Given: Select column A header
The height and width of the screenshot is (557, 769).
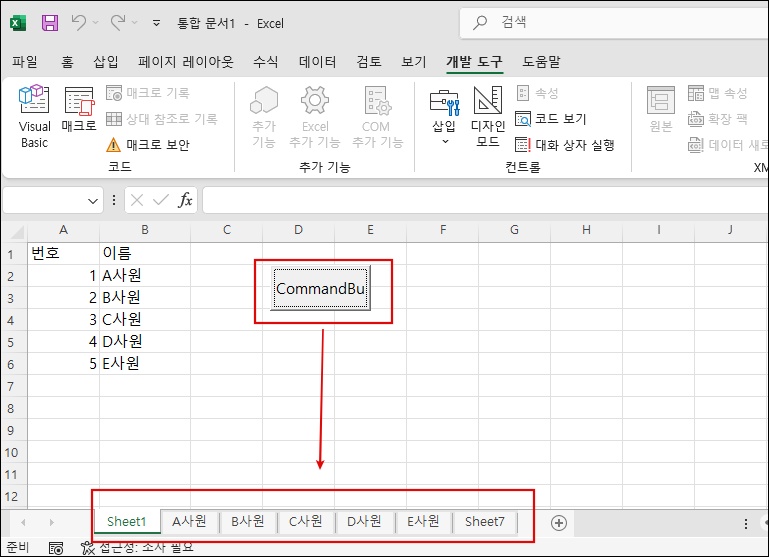Looking at the screenshot, I should (x=63, y=230).
